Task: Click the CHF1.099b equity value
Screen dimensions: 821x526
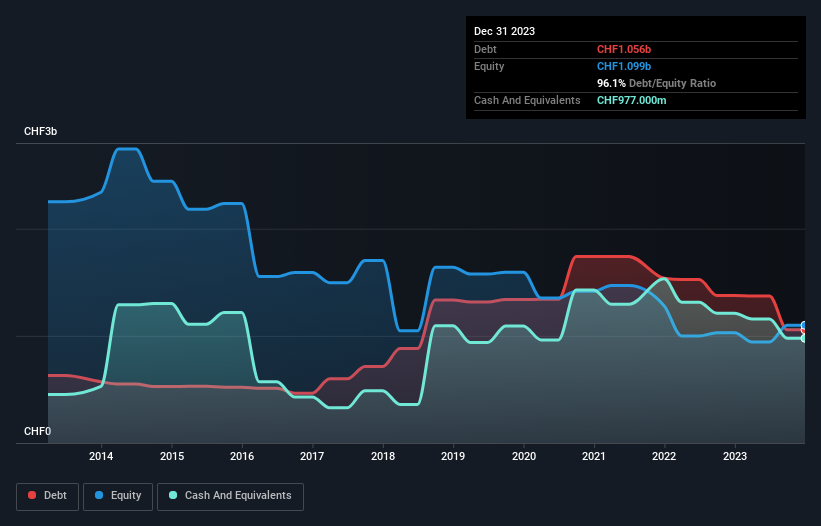Action: pos(624,66)
